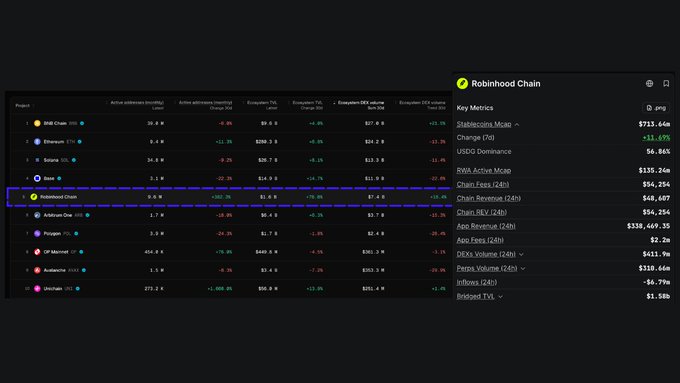Click the Avalanche logo icon

[x=37, y=270]
